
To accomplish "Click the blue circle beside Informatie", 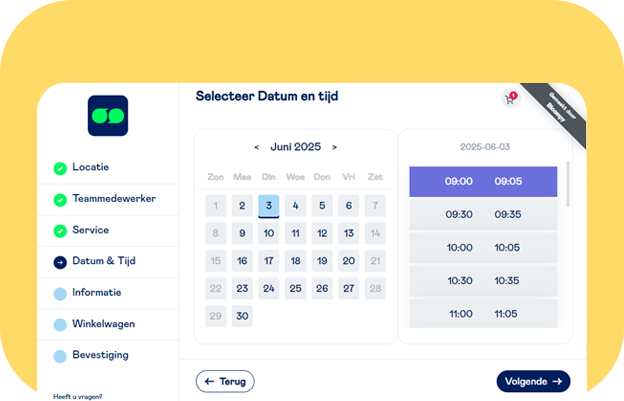I will [x=60, y=294].
